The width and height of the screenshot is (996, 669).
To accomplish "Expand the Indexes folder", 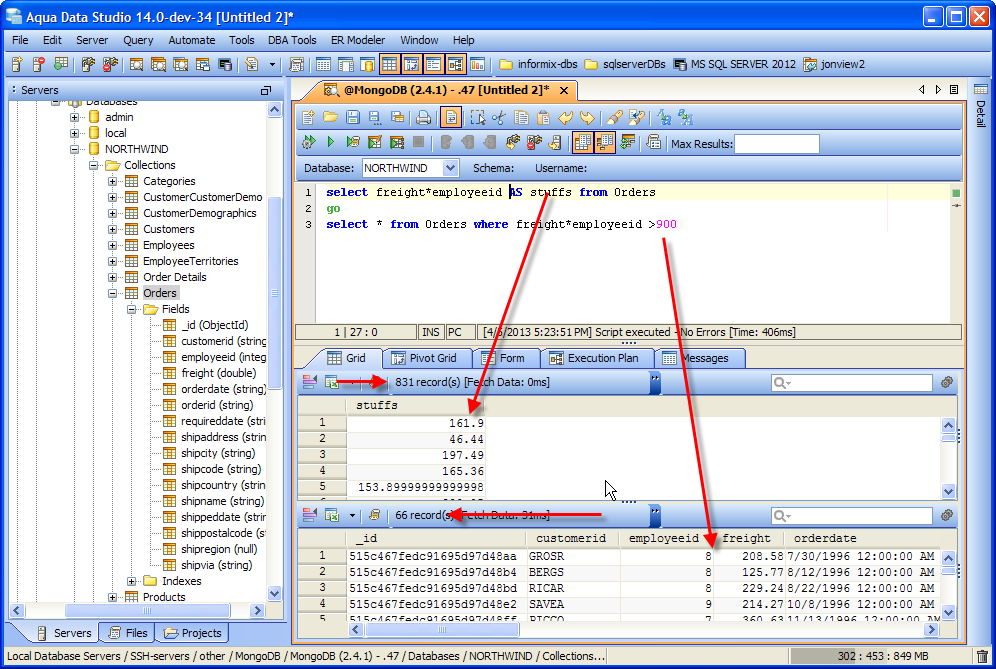I will (131, 581).
